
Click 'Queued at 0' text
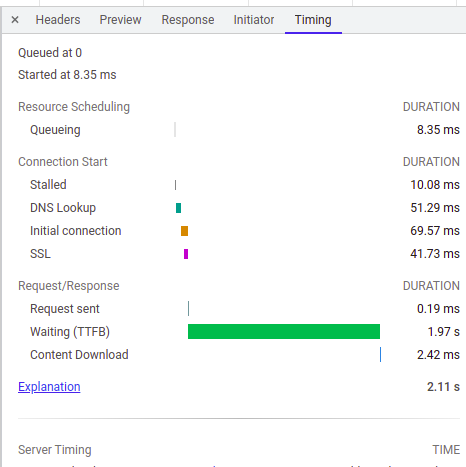click(x=50, y=53)
